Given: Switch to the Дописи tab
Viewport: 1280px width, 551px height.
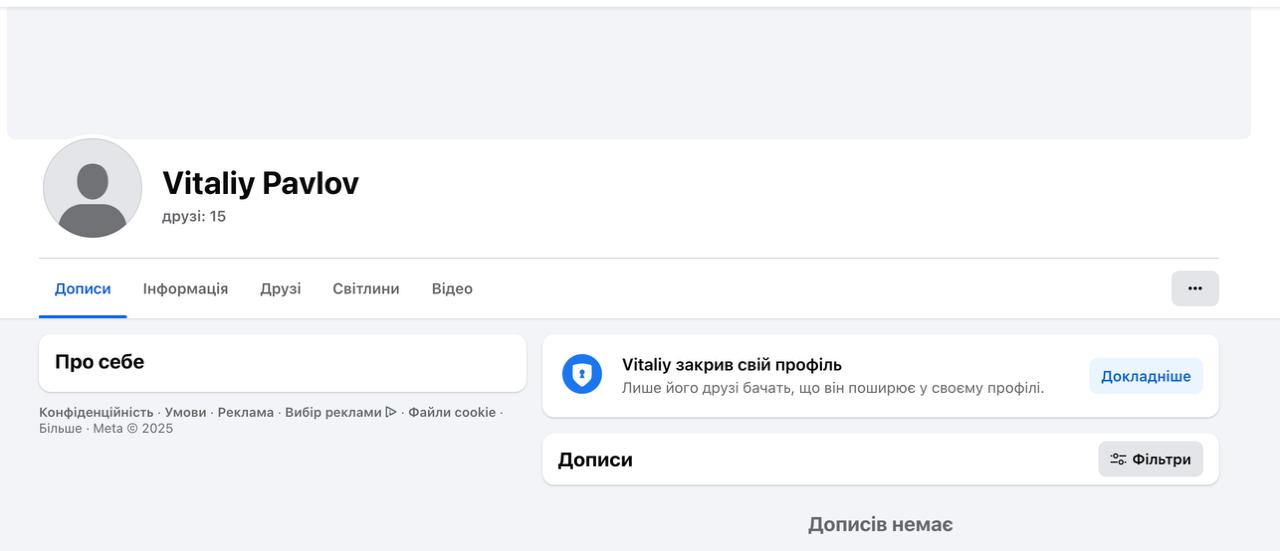Looking at the screenshot, I should [83, 288].
